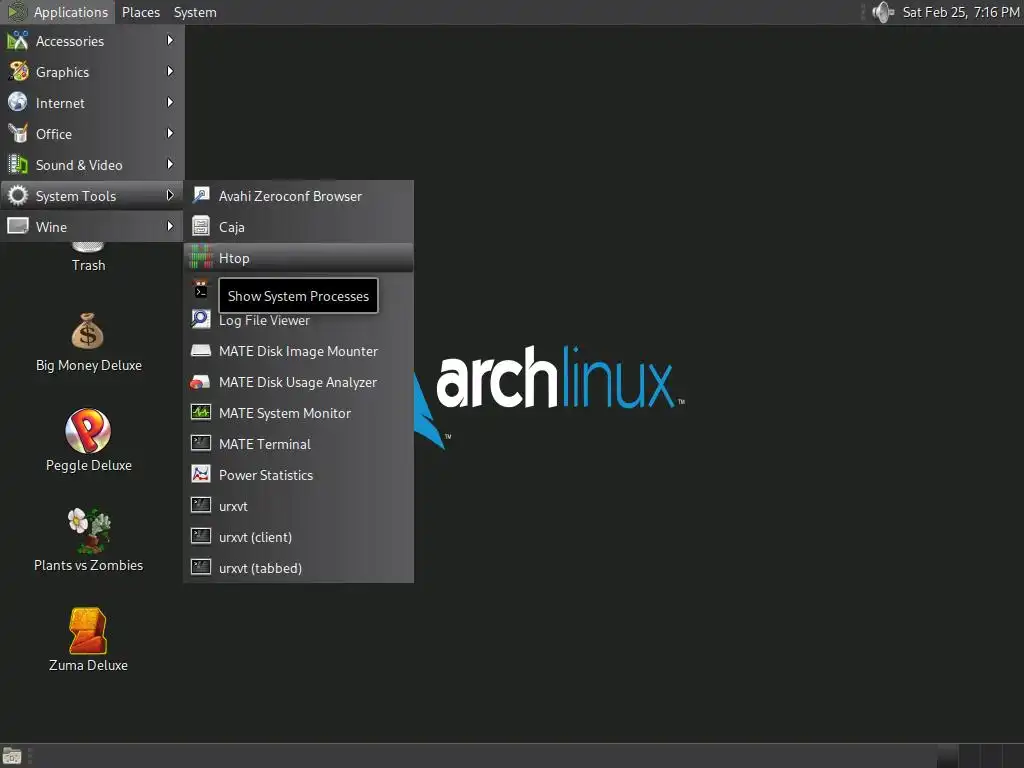This screenshot has width=1024, height=768.
Task: Open MATE System Monitor
Action: click(x=298, y=413)
